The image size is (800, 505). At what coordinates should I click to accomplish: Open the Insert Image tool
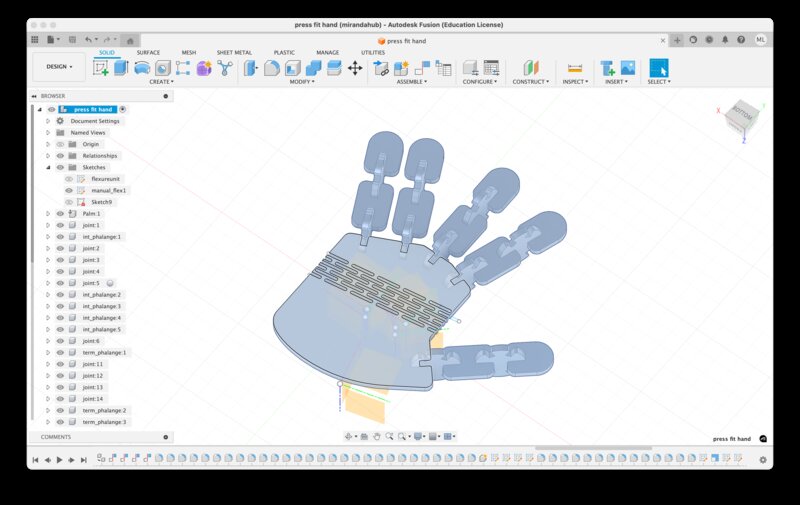[x=627, y=68]
